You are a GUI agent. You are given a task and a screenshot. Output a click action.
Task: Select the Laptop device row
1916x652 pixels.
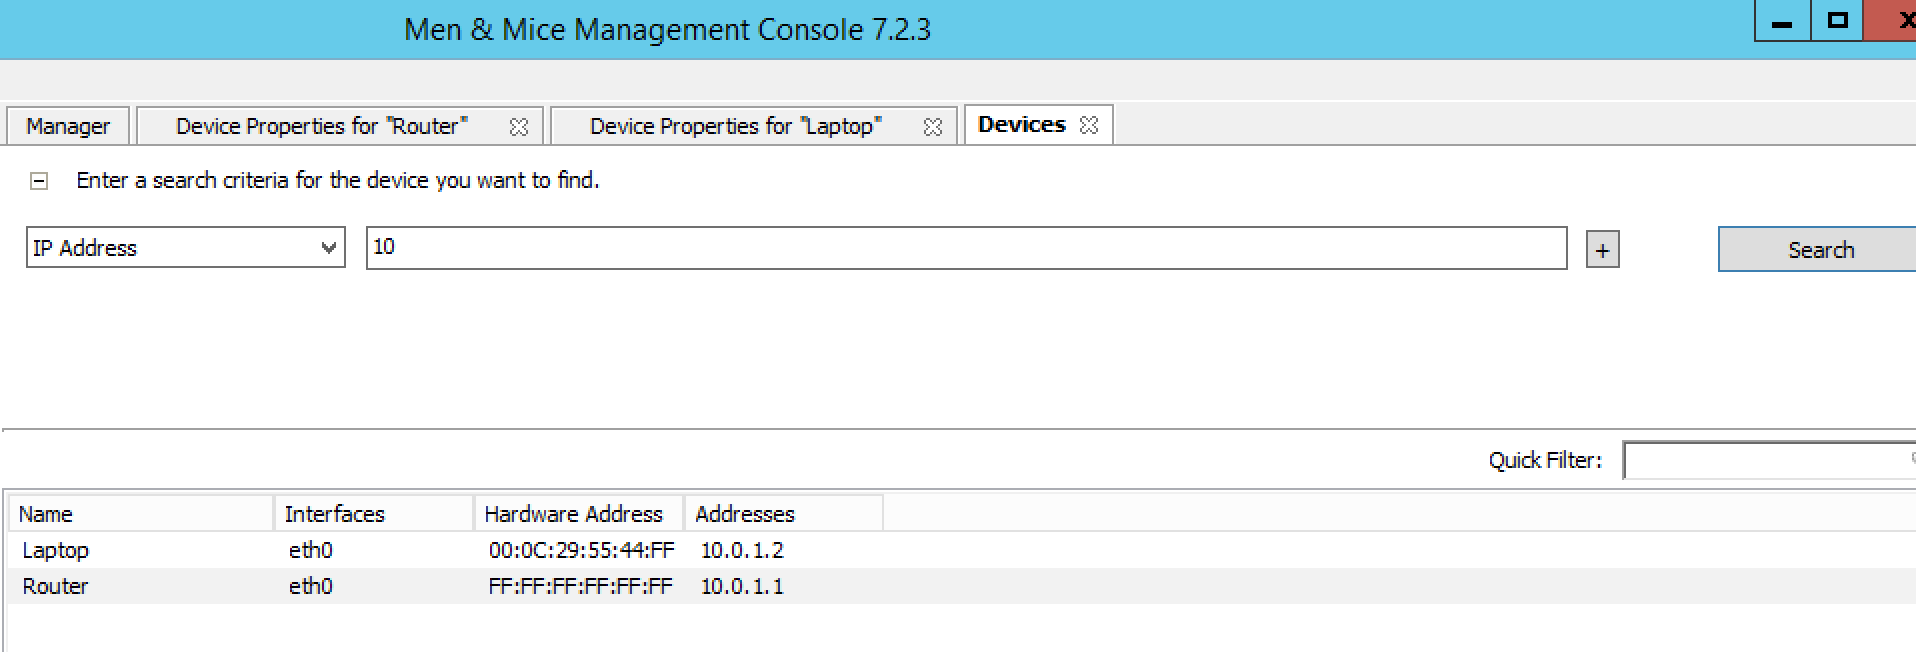click(x=56, y=550)
